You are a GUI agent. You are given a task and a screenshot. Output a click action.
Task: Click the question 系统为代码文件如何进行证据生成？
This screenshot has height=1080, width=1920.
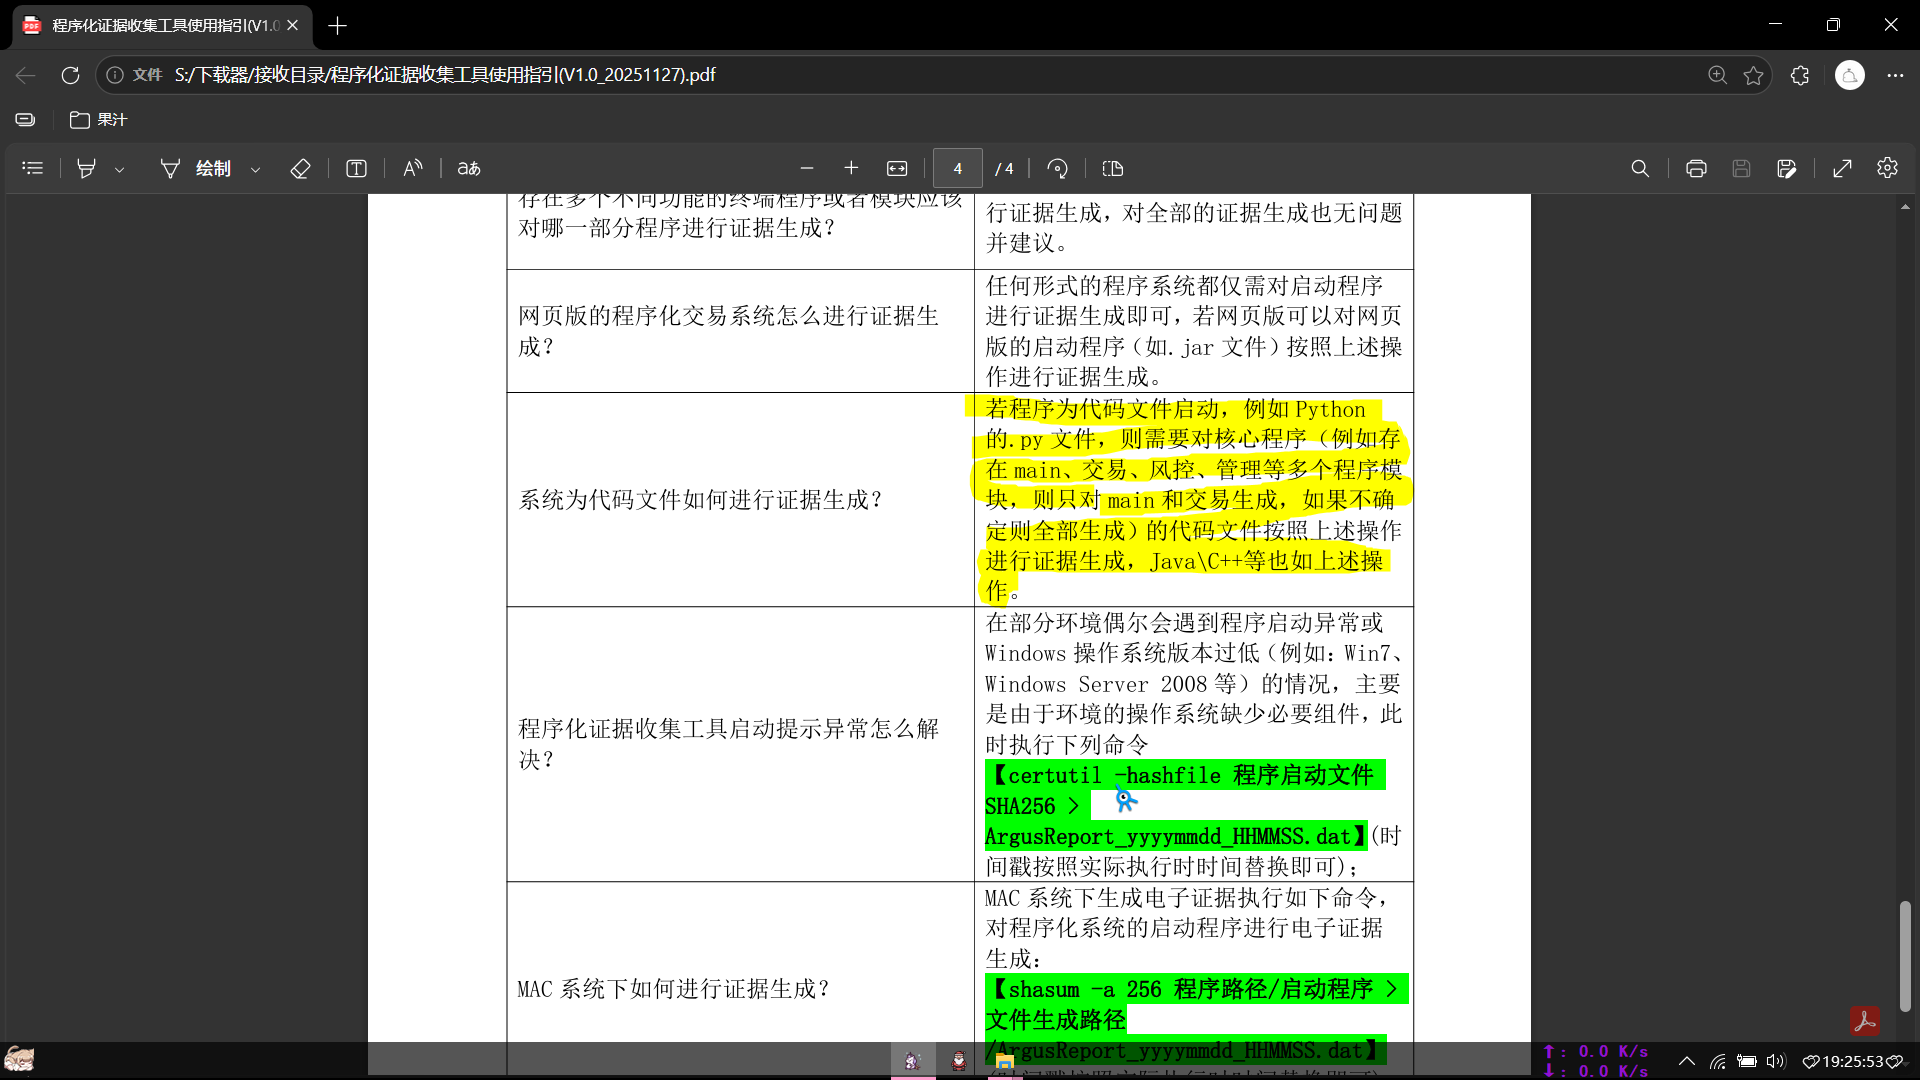point(700,500)
